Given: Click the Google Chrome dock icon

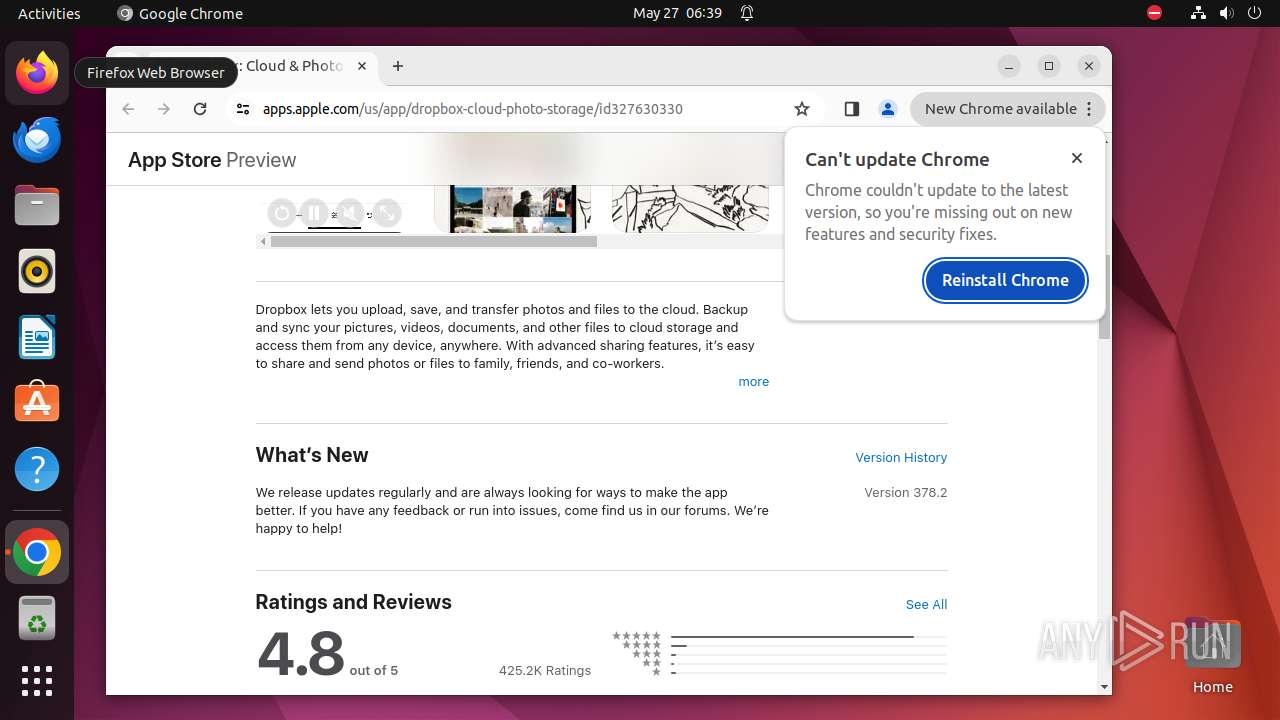Looking at the screenshot, I should tap(37, 552).
